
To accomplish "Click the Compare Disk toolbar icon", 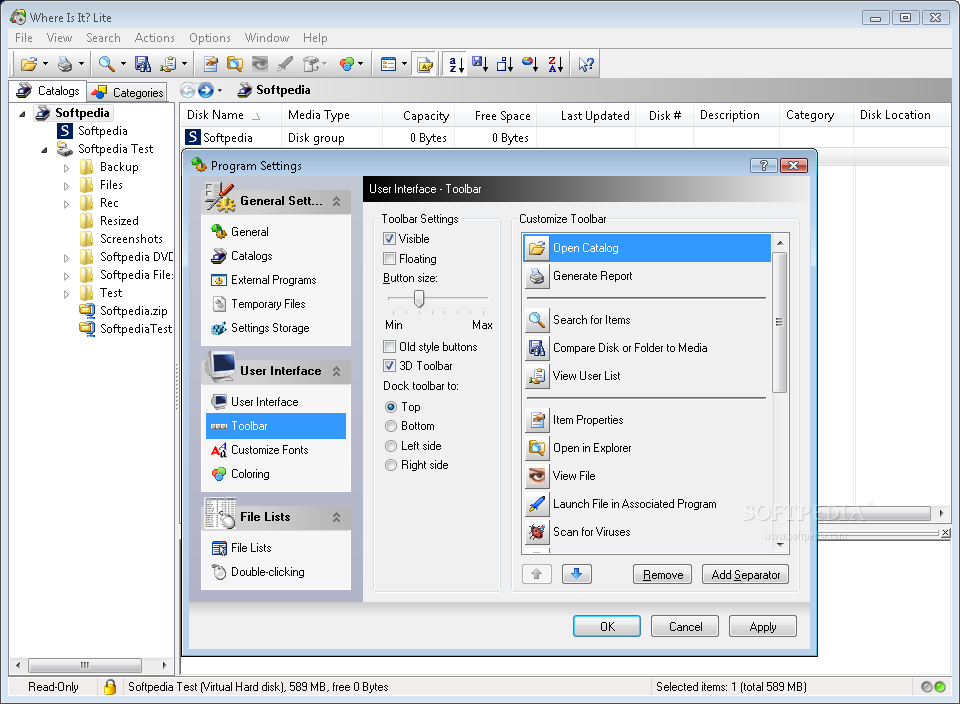I will 143,64.
